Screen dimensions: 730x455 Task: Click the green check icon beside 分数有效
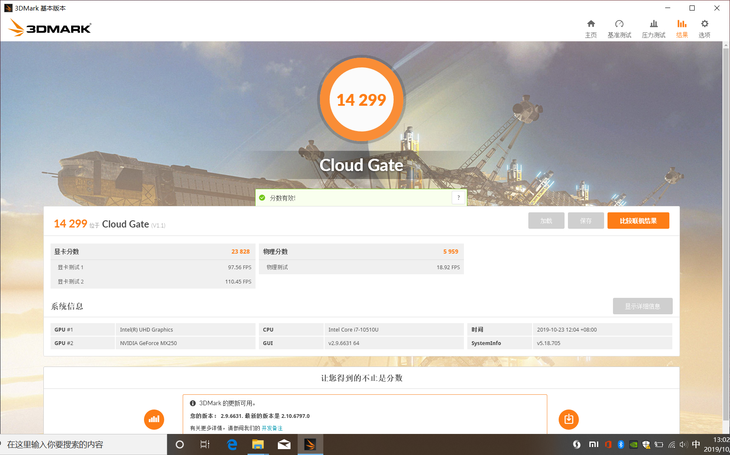262,198
